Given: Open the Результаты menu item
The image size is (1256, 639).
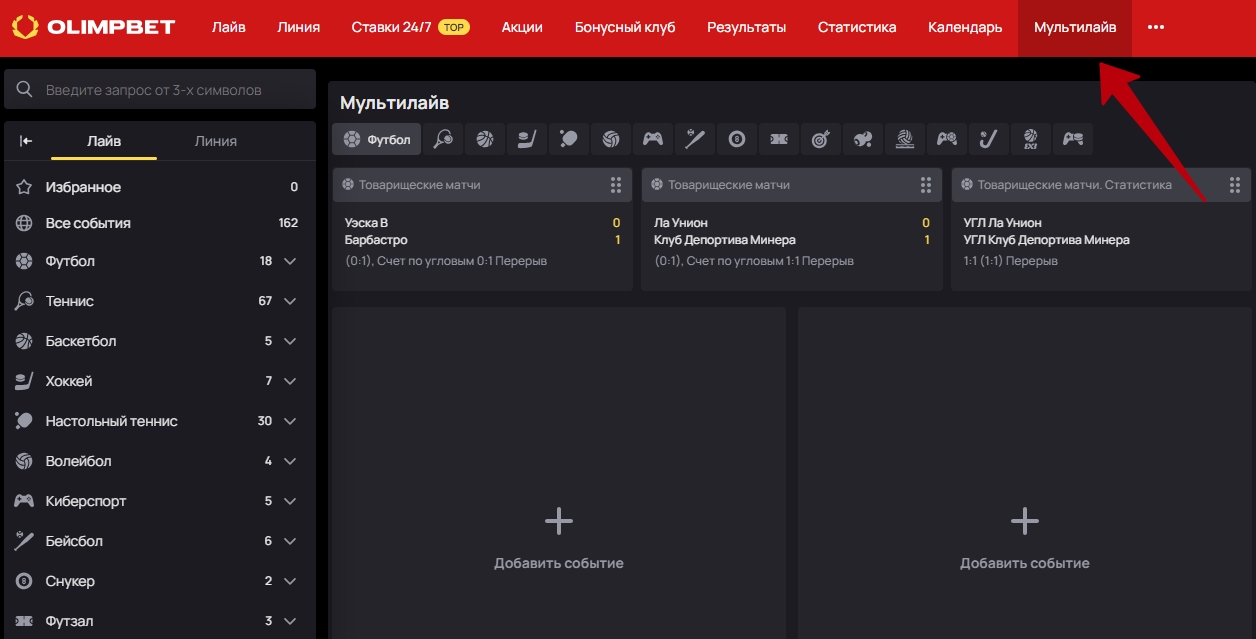Looking at the screenshot, I should (x=746, y=27).
